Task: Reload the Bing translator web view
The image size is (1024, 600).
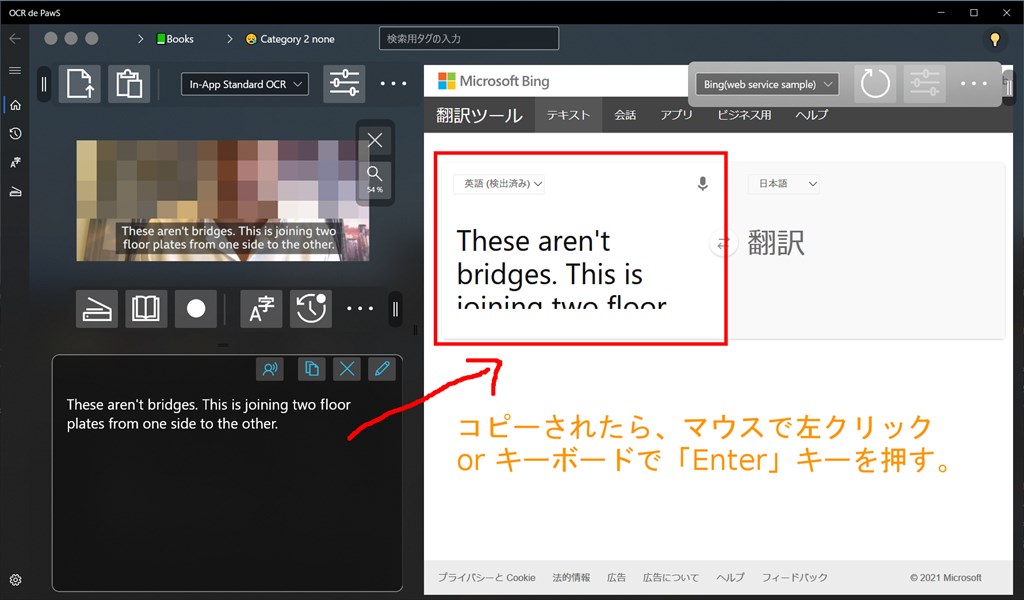Action: [875, 84]
